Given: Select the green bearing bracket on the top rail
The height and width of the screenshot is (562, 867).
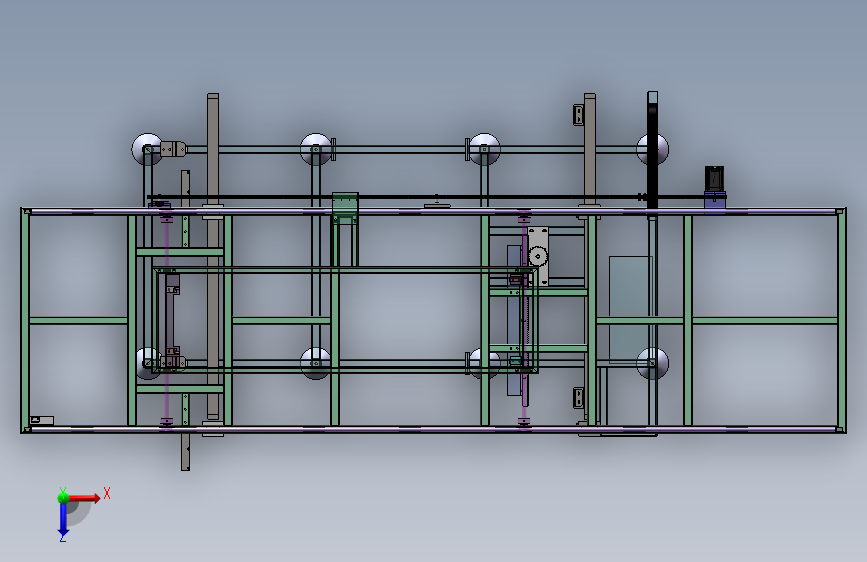Looking at the screenshot, I should [x=345, y=208].
